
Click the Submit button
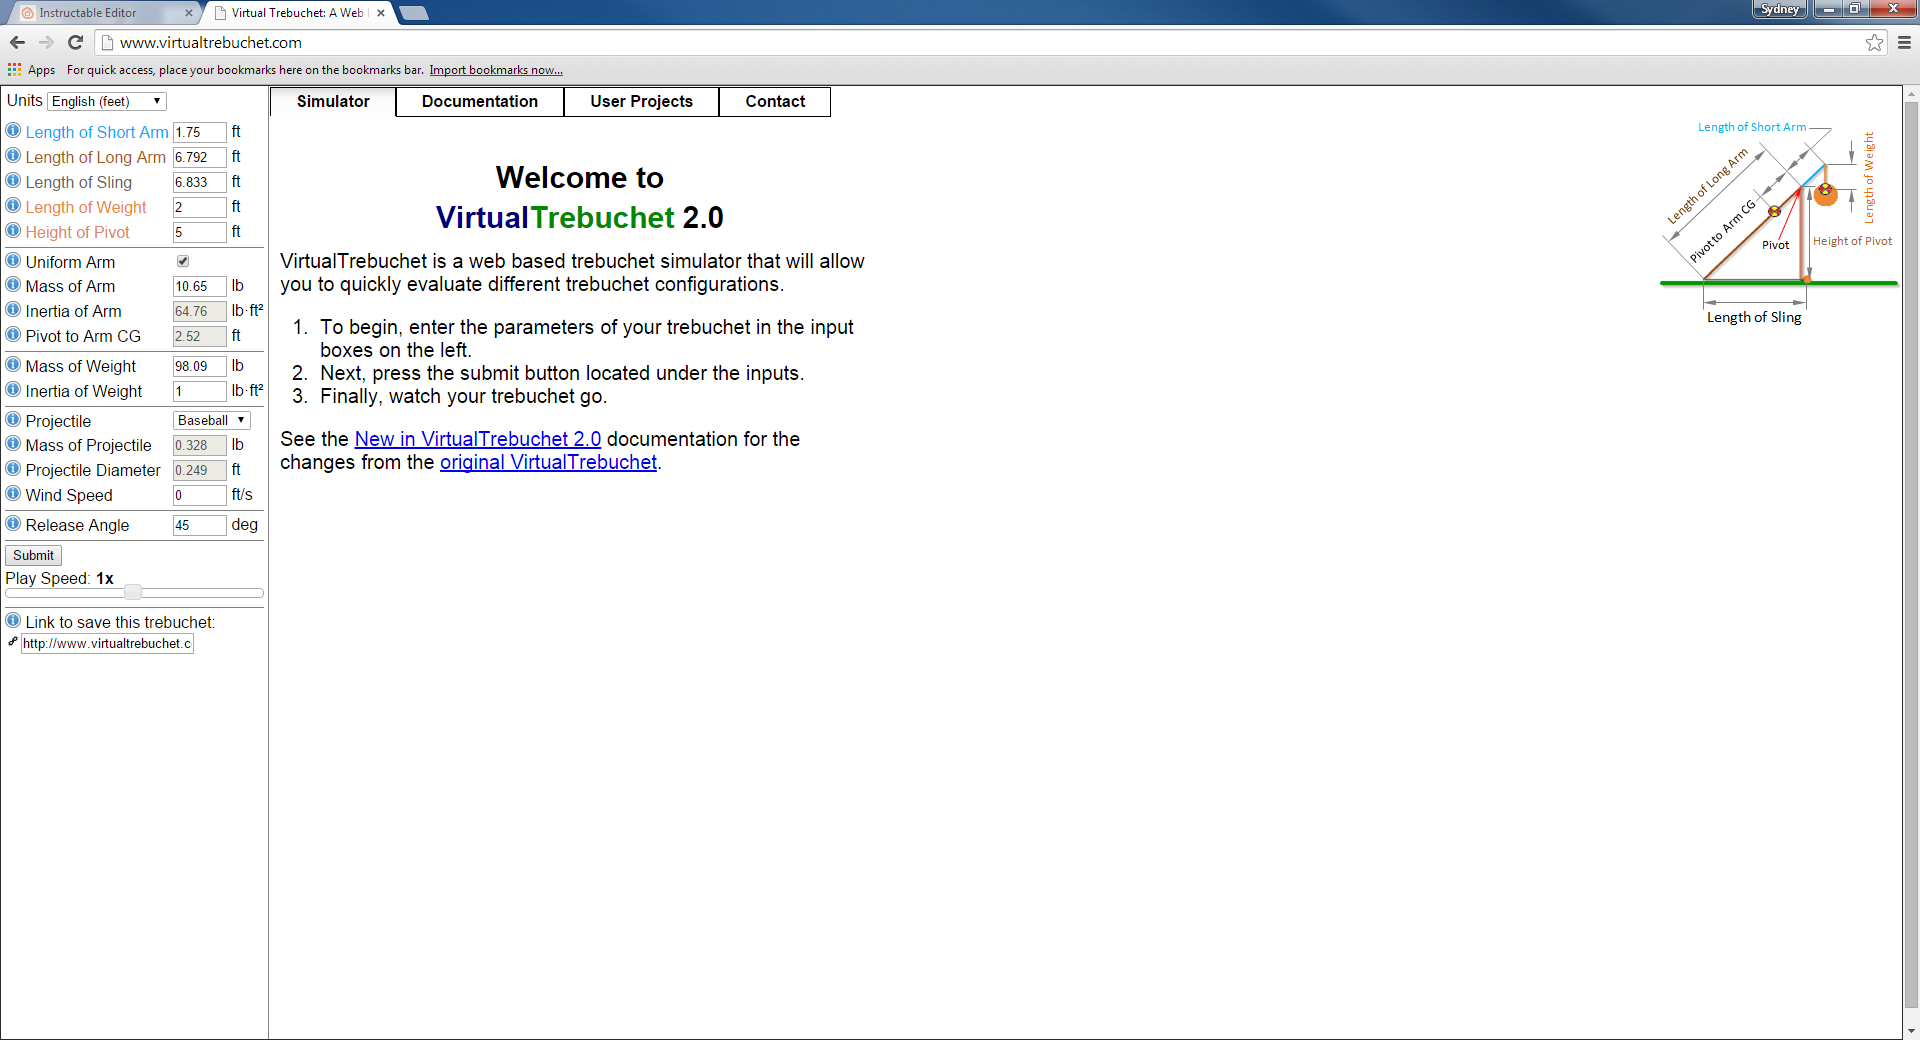coord(33,555)
